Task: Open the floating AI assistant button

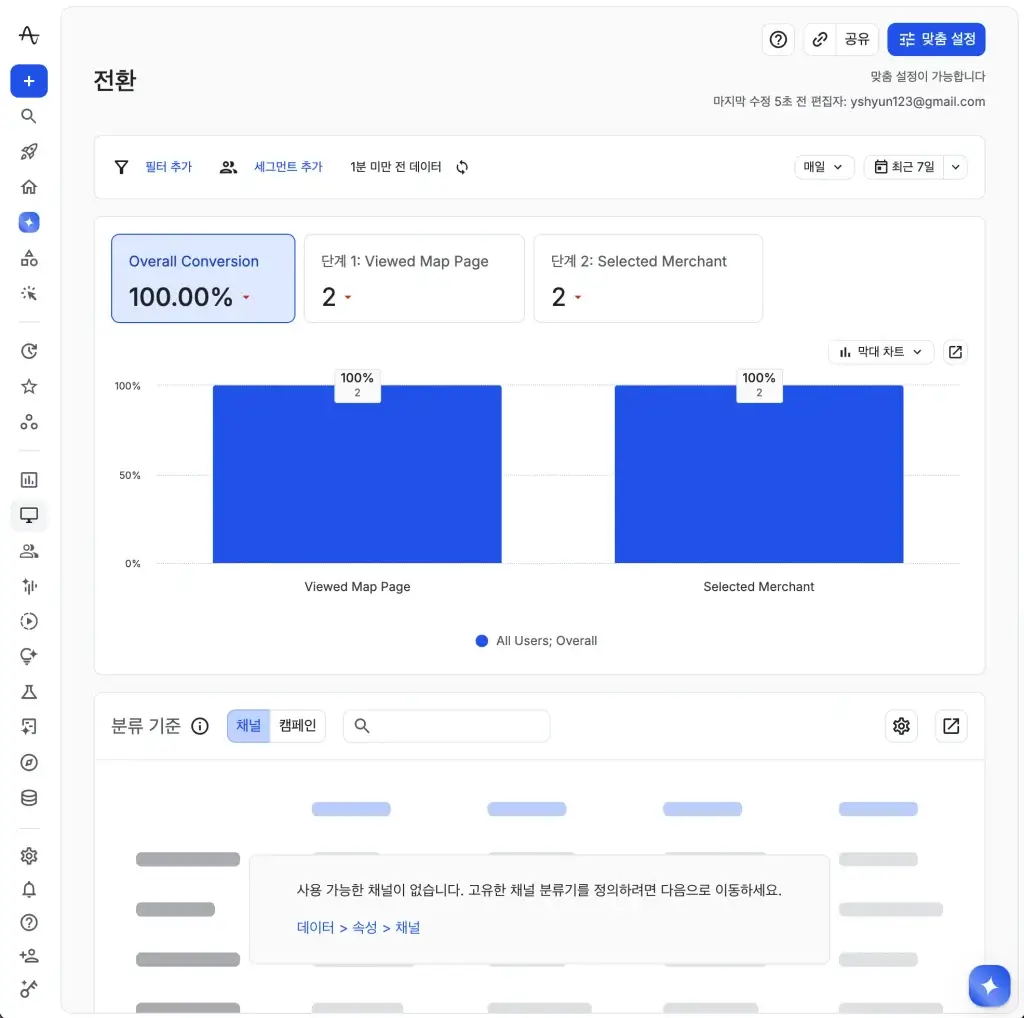Action: tap(989, 985)
